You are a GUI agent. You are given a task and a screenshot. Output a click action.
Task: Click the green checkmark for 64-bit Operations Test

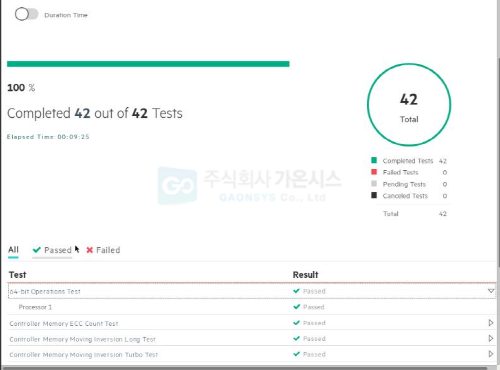[x=296, y=291]
